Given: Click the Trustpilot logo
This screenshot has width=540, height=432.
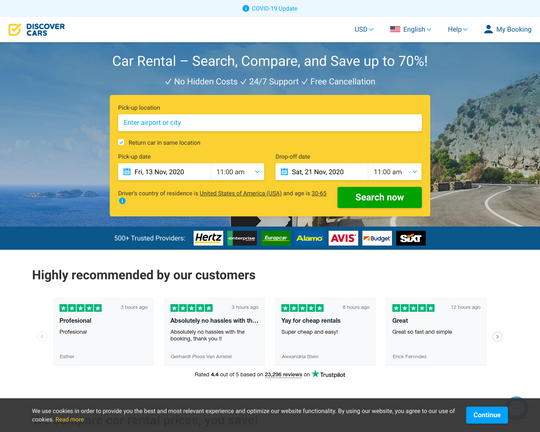Looking at the screenshot, I should coord(329,374).
